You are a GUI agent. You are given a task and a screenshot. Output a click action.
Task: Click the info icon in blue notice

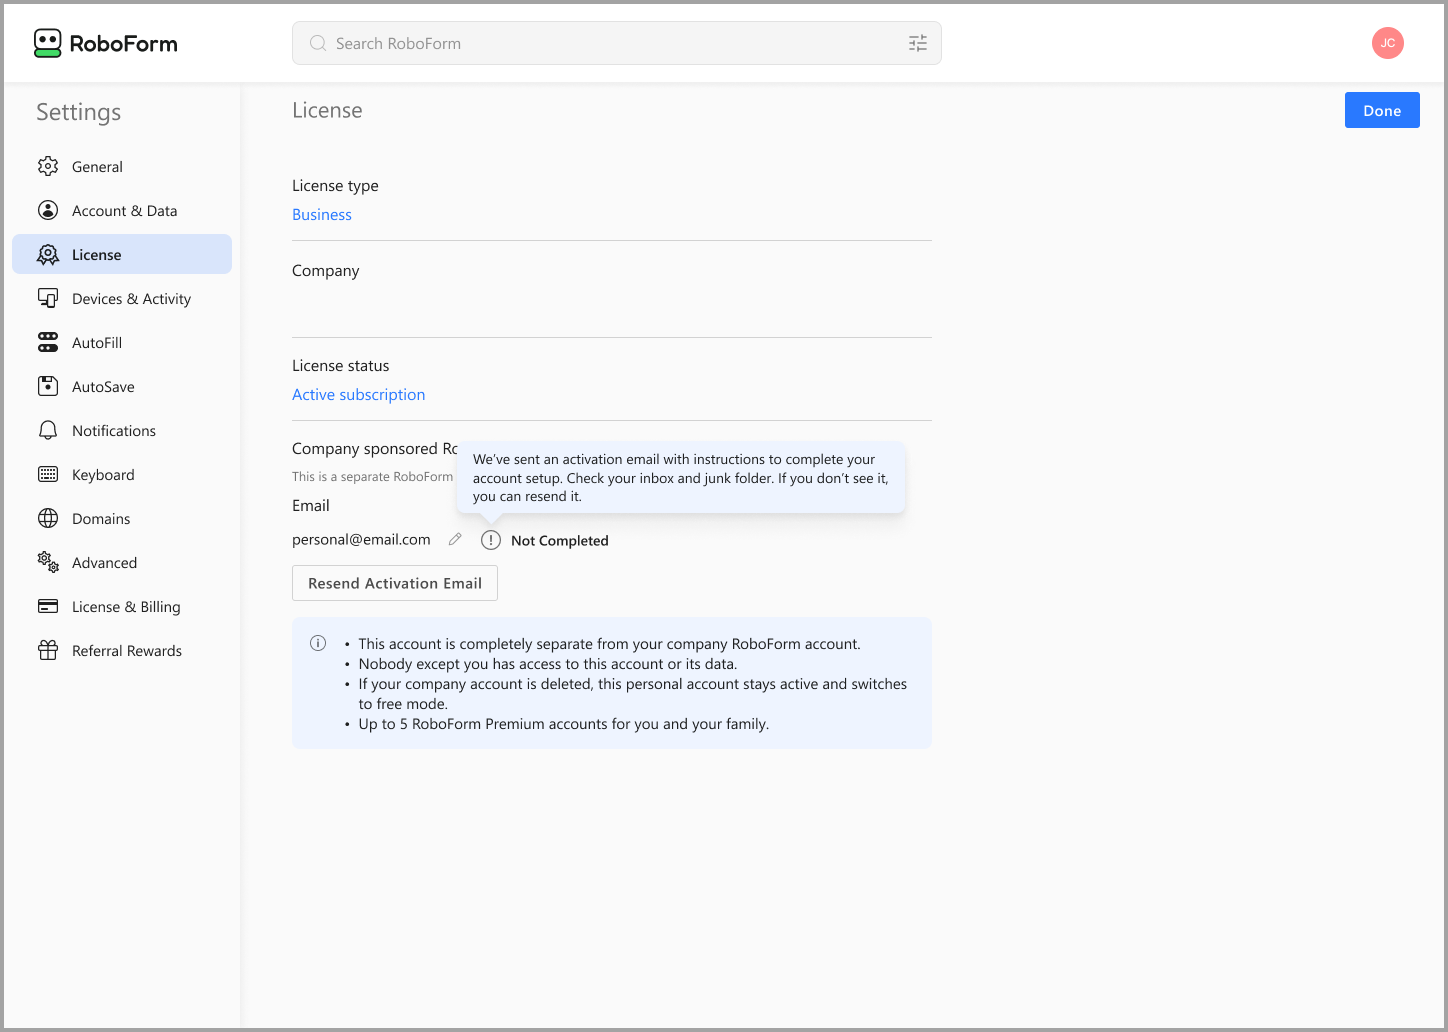point(318,643)
